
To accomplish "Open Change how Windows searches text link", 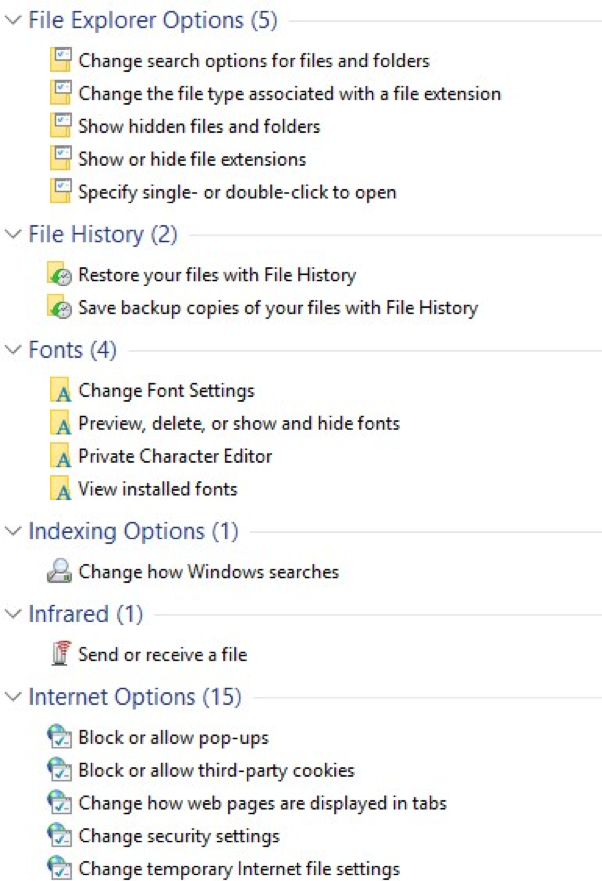I will tap(209, 572).
